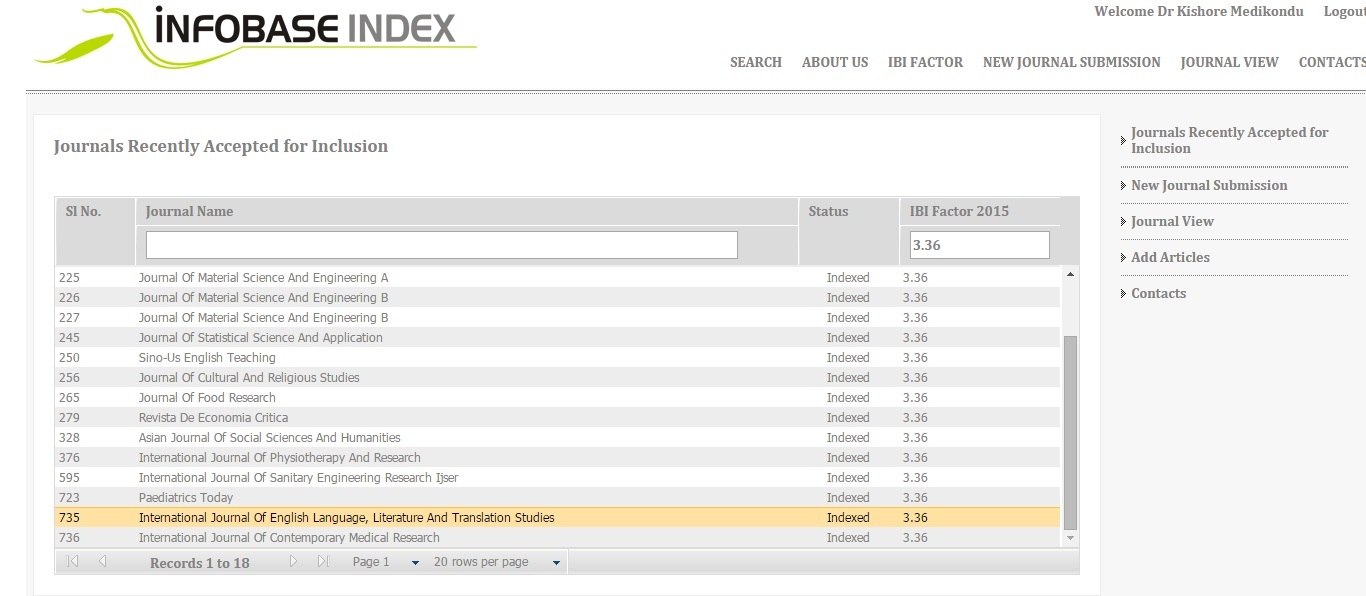Open SEARCH in the top navigation
The width and height of the screenshot is (1366, 596).
pyautogui.click(x=756, y=62)
